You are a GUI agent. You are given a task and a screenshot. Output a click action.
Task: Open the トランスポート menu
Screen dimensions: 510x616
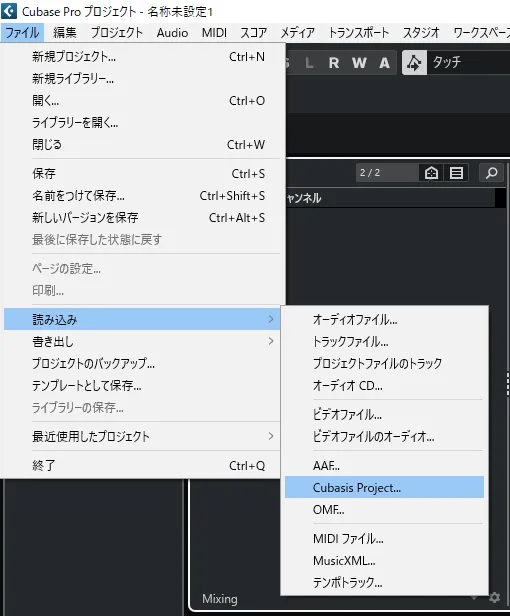(x=359, y=33)
